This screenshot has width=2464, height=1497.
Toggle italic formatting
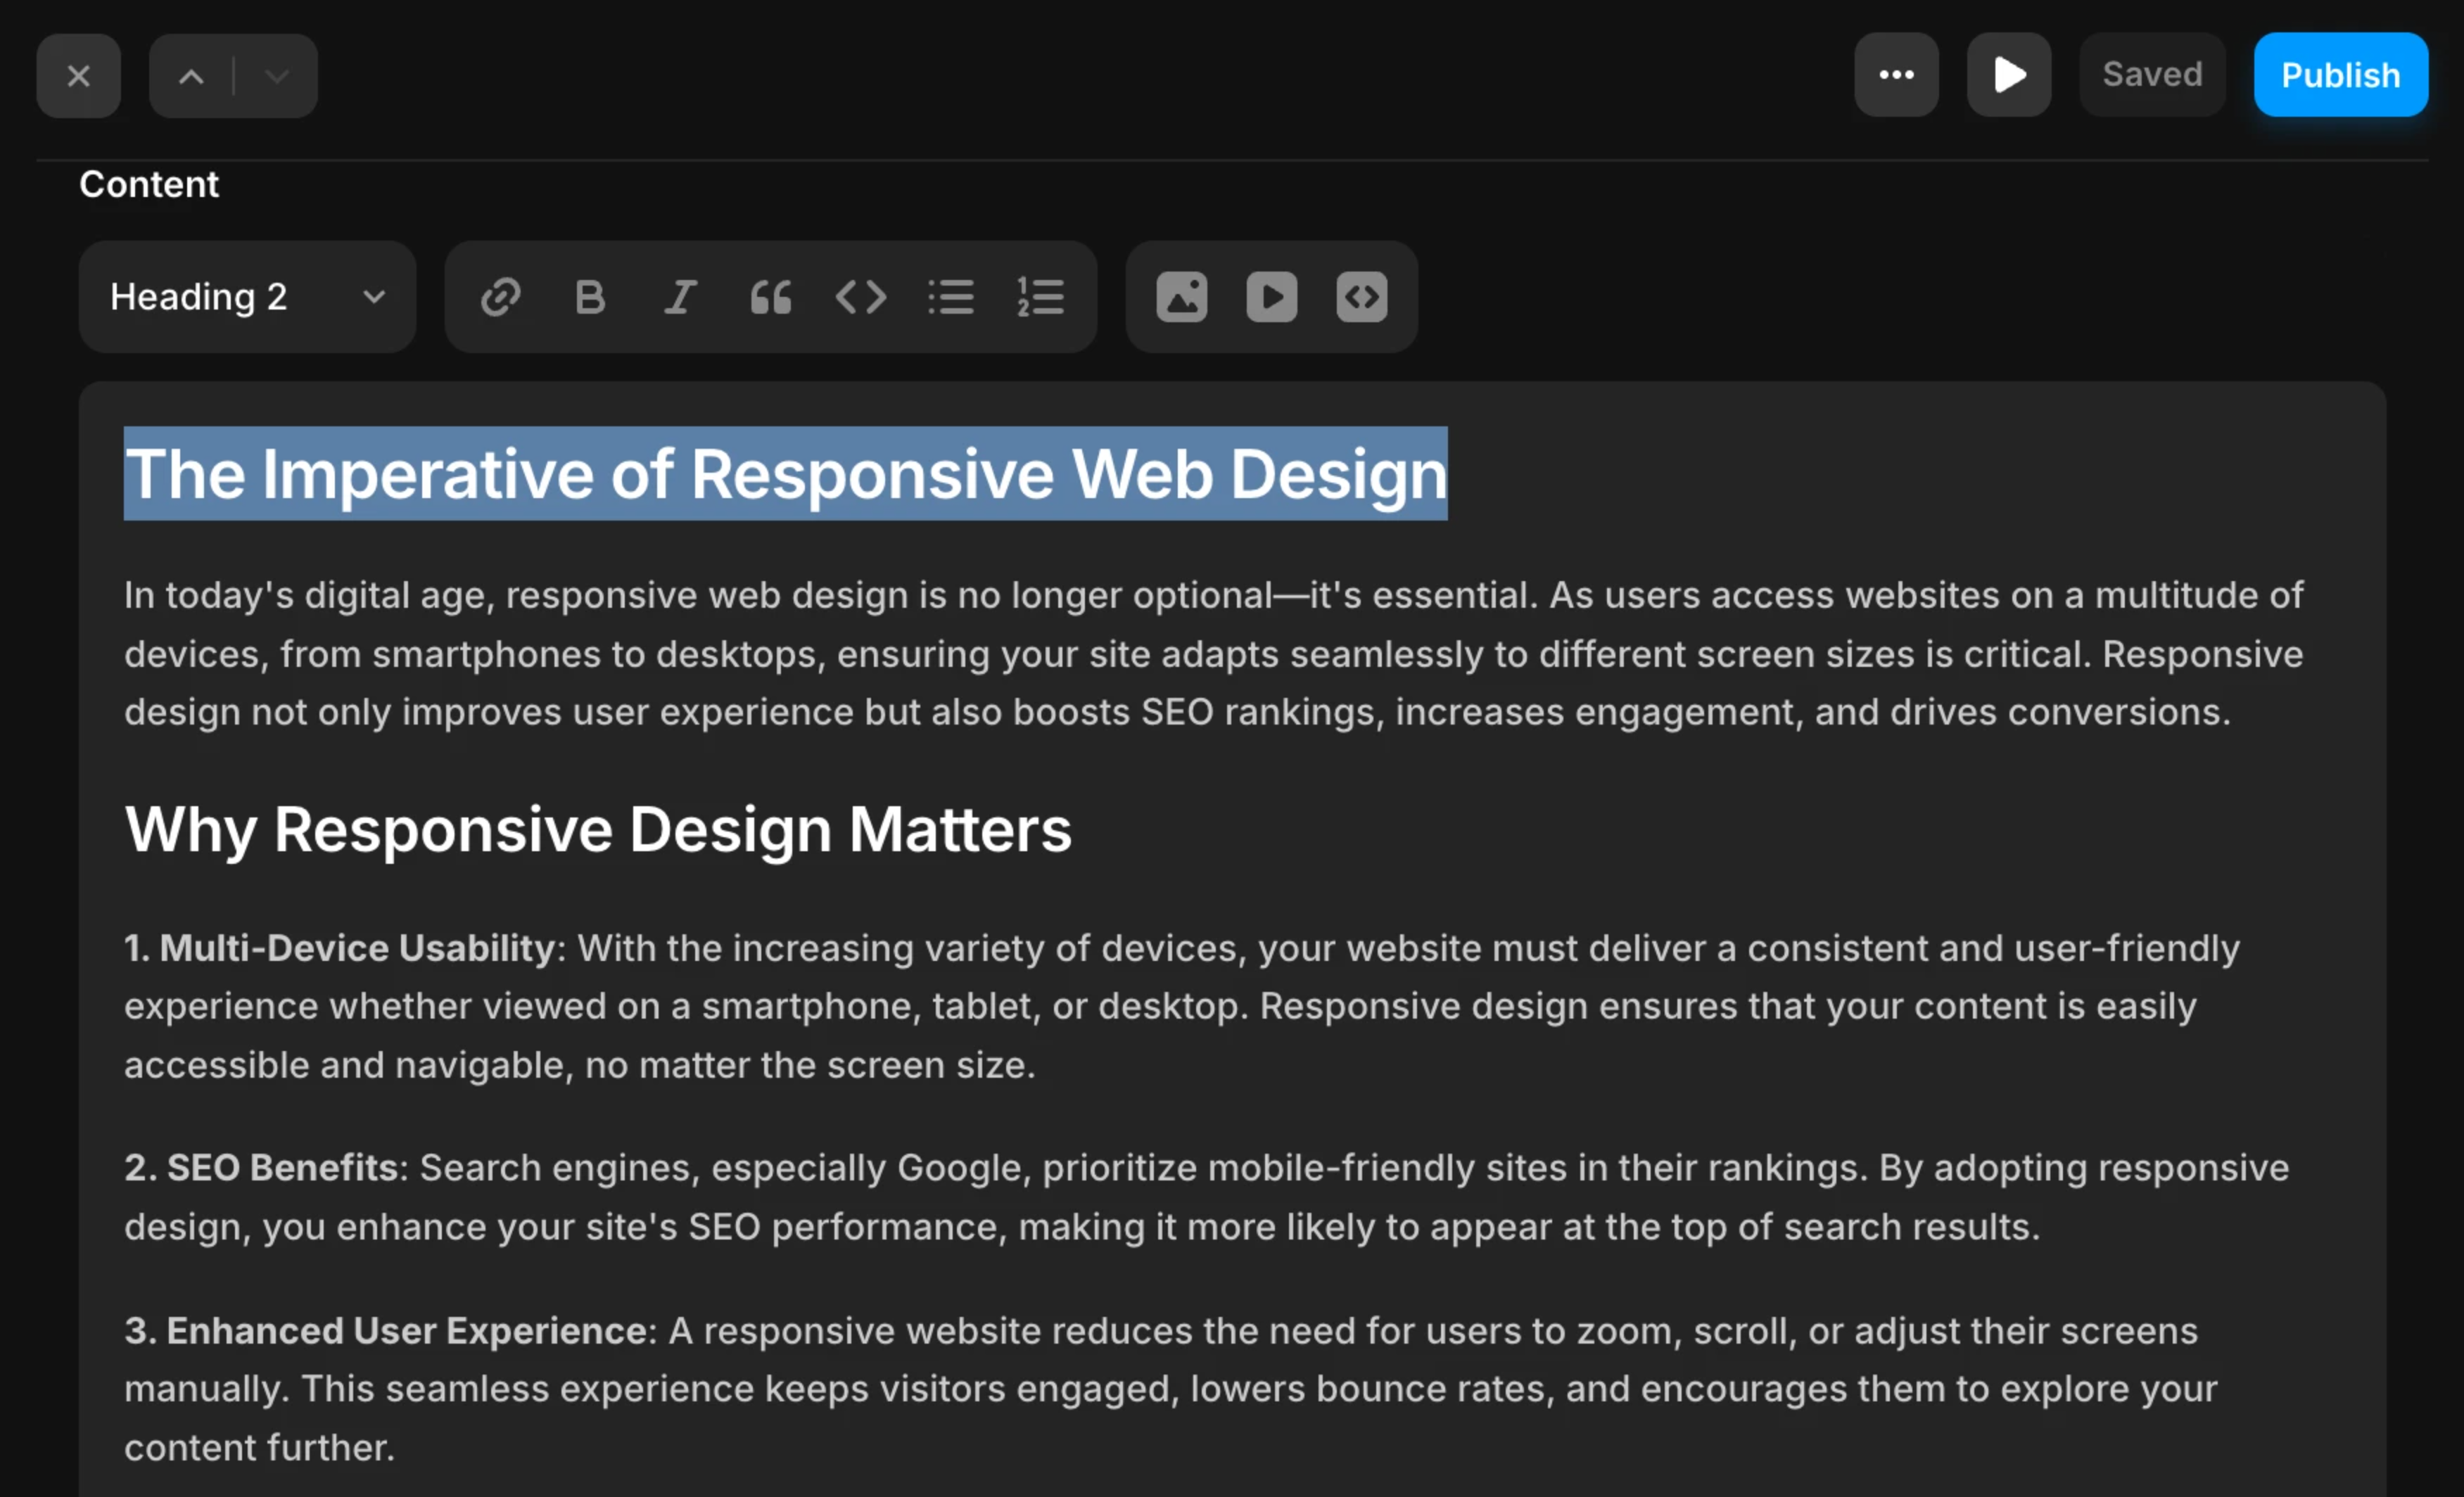click(680, 297)
